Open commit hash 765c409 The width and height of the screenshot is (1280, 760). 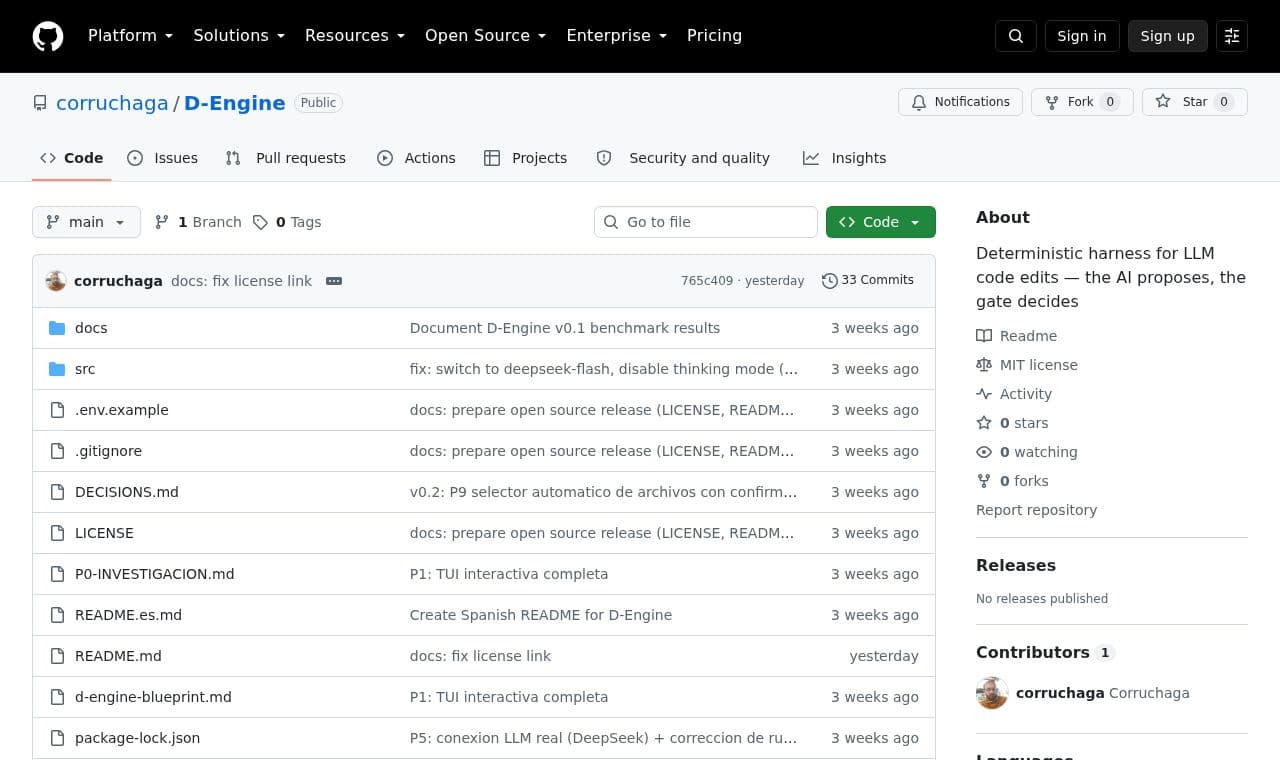click(x=707, y=281)
